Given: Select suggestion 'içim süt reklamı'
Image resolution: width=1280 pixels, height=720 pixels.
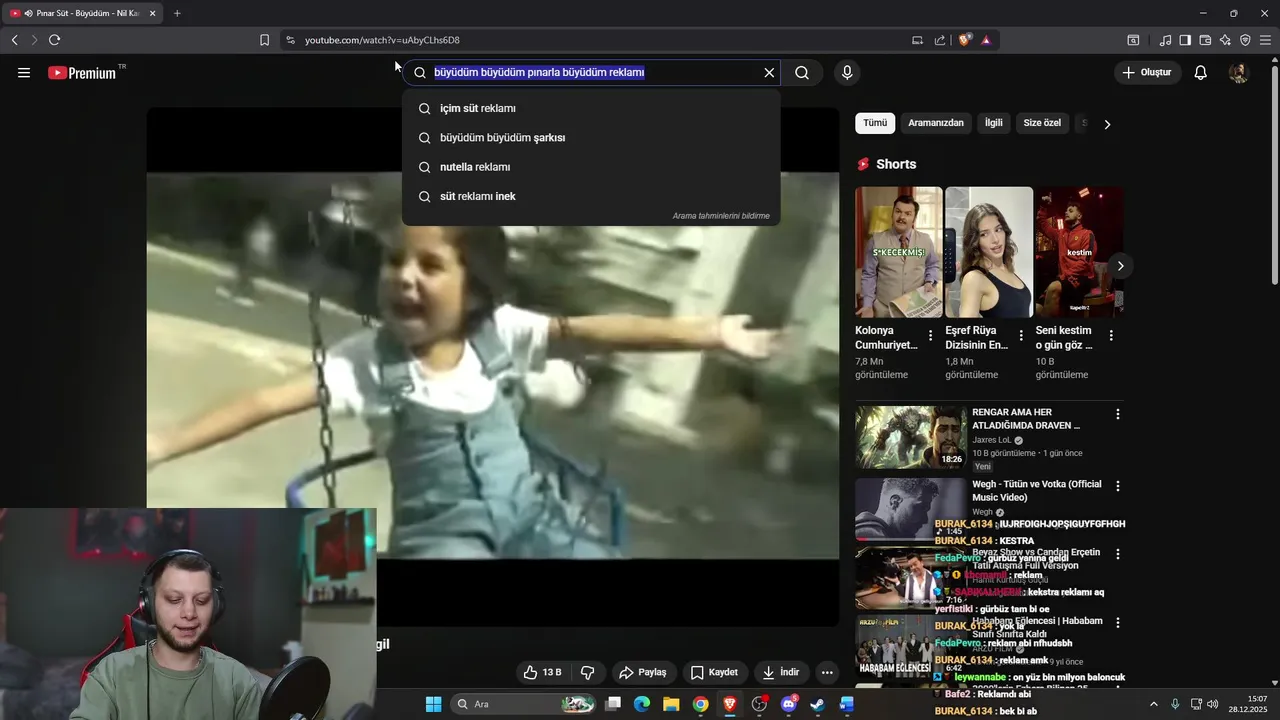Looking at the screenshot, I should pos(591,108).
